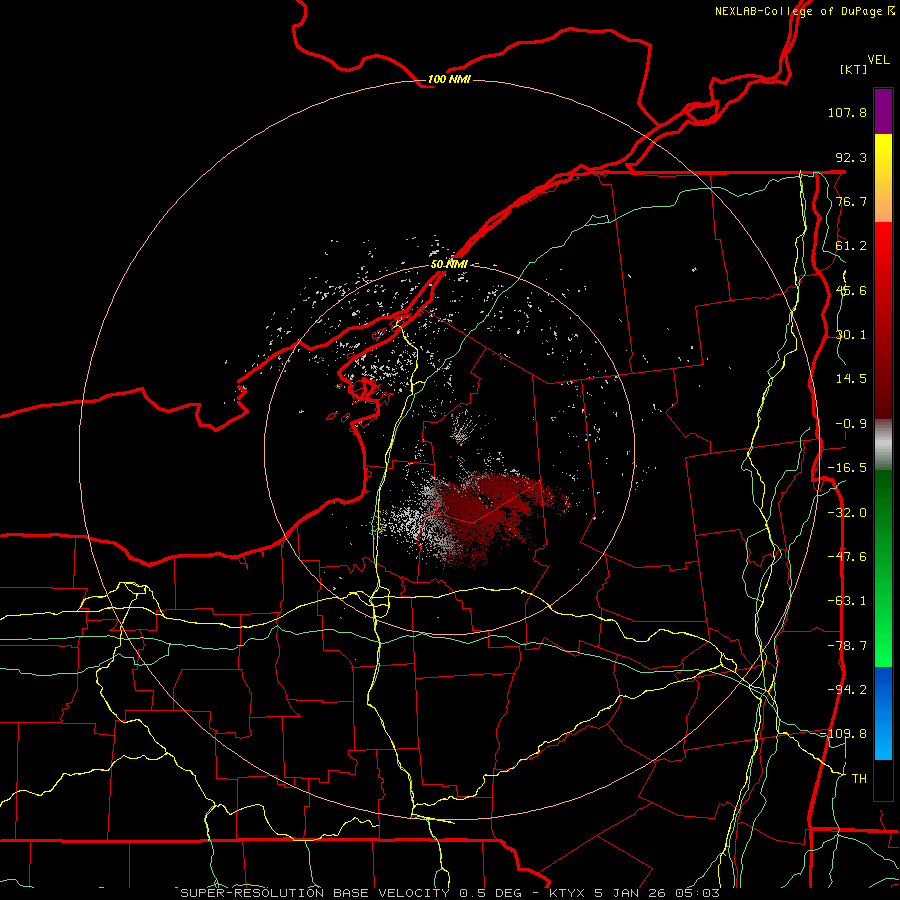Click the VEL legend title
This screenshot has width=900, height=900.
878,59
